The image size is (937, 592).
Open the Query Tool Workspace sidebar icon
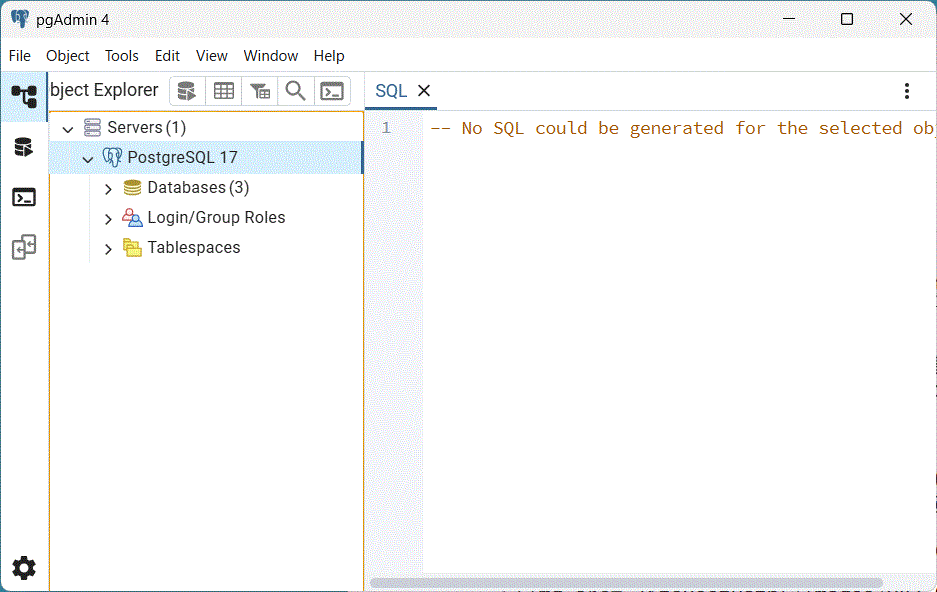24,148
